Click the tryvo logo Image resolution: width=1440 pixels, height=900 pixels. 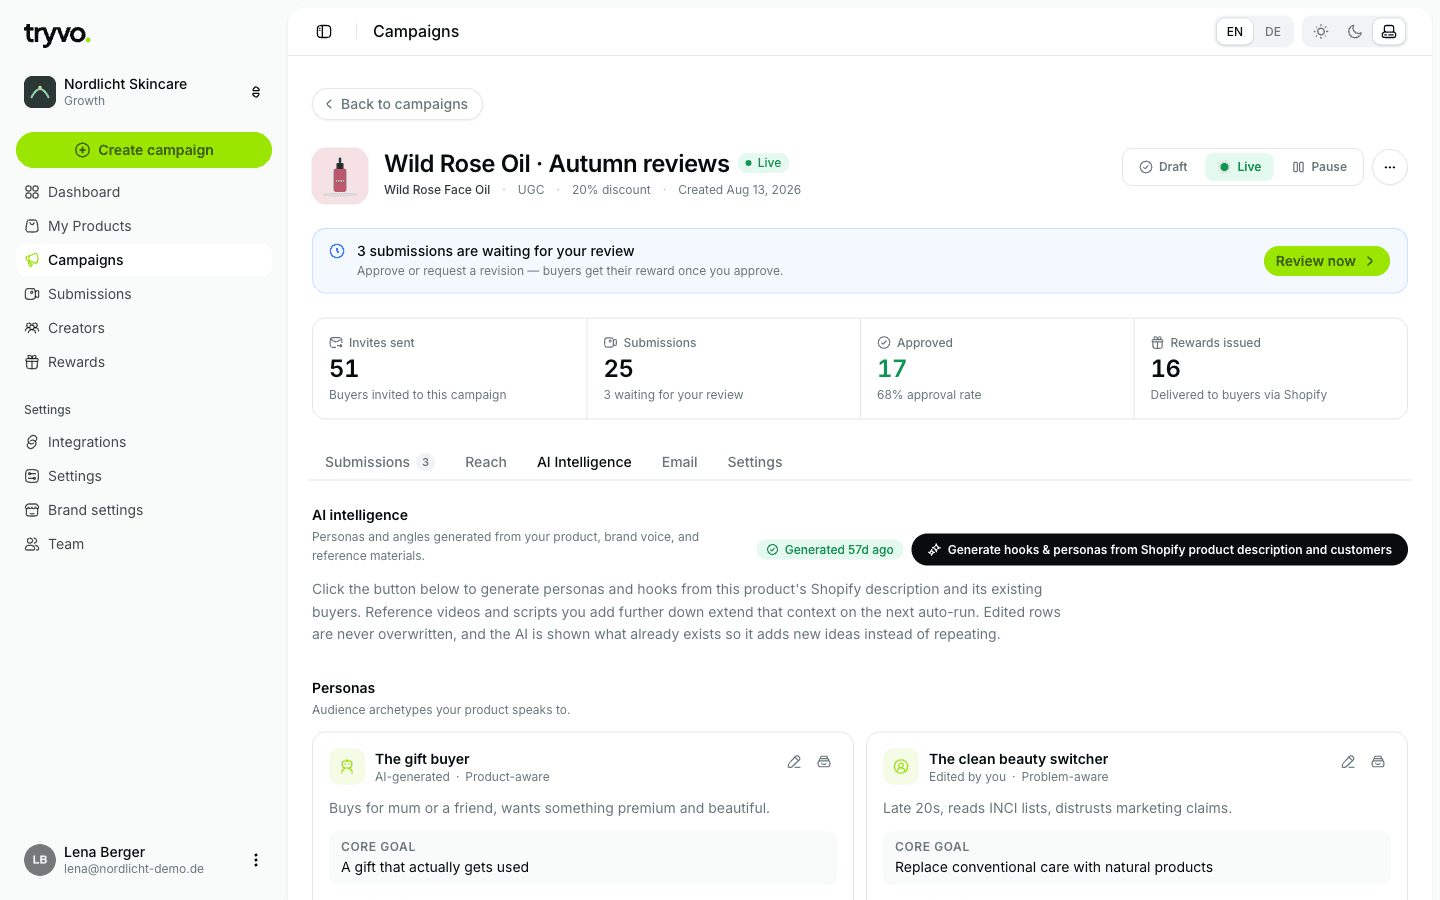[x=57, y=35]
